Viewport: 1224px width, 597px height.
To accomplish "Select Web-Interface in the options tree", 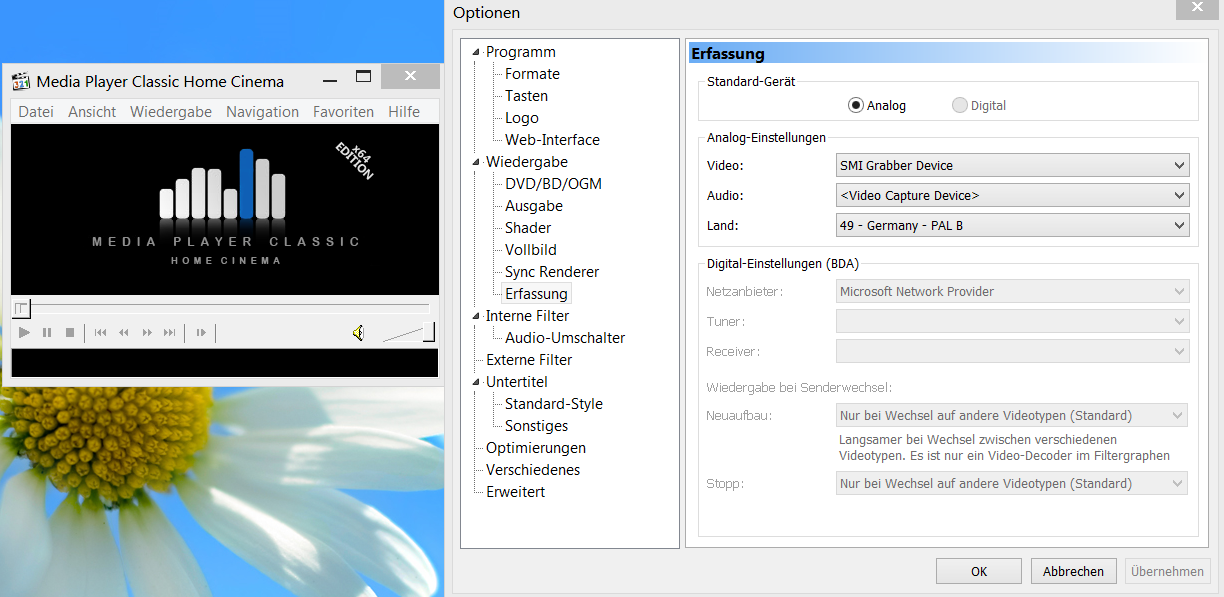I will 552,140.
